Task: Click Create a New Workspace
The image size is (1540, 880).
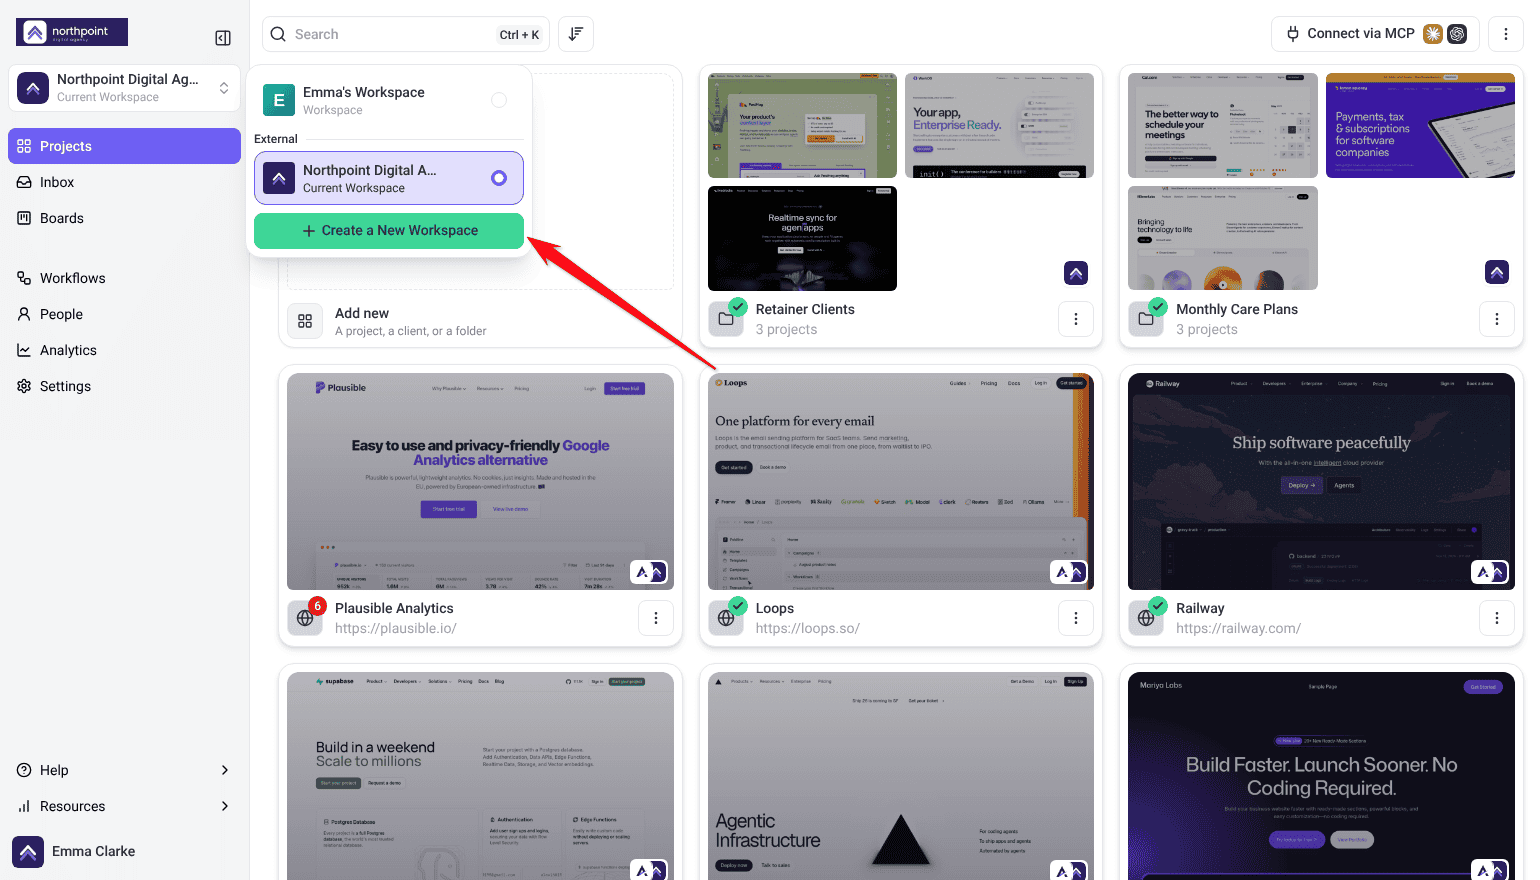Action: tap(389, 231)
